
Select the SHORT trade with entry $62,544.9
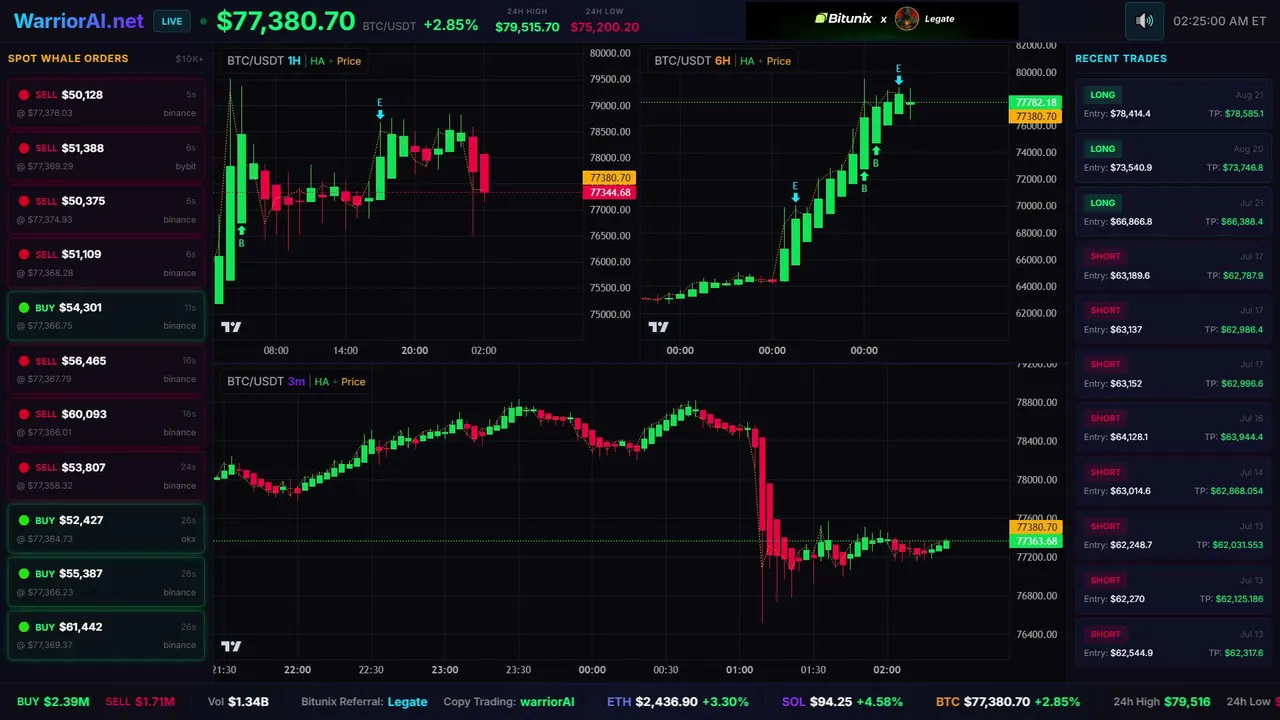1173,644
